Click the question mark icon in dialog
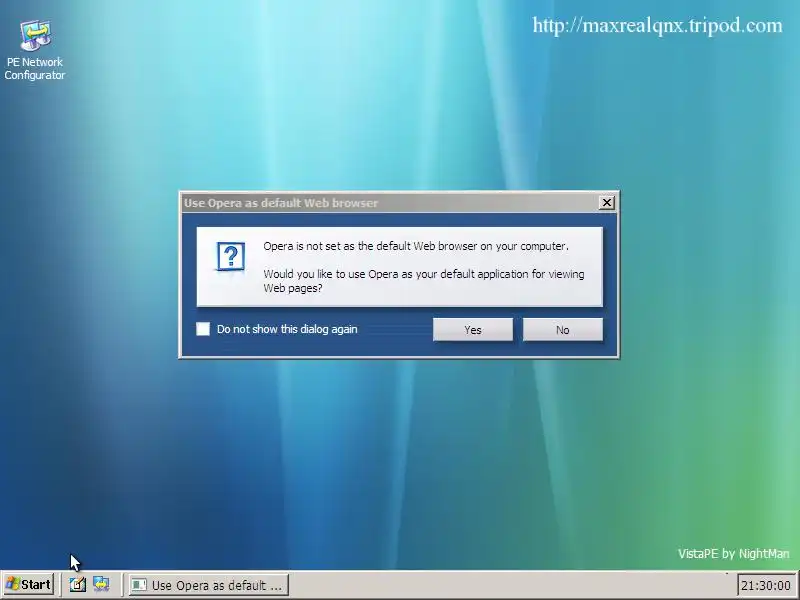Screen dimensions: 800x600 231,256
